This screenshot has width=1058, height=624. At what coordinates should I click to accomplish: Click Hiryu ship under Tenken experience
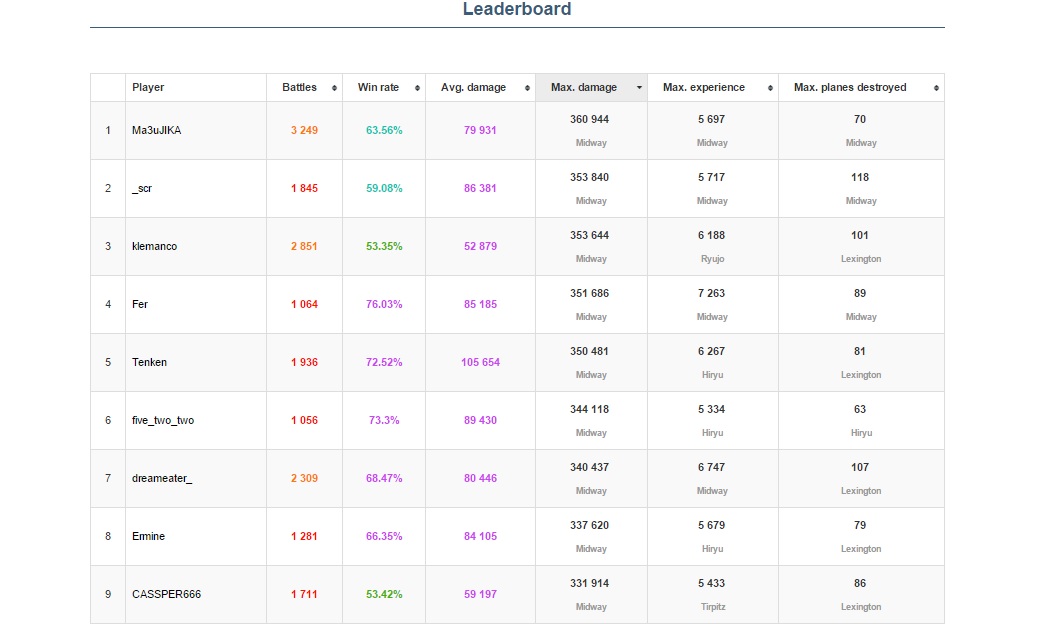(713, 375)
